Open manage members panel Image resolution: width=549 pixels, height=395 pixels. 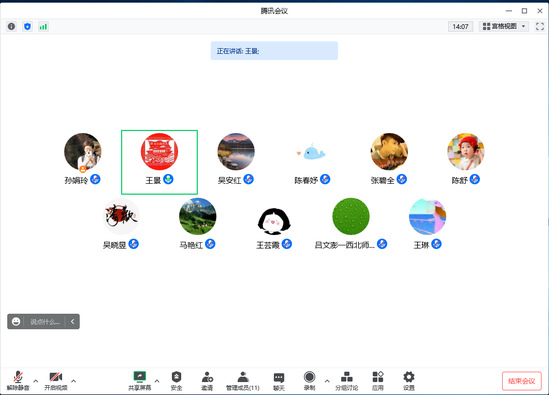(x=243, y=381)
